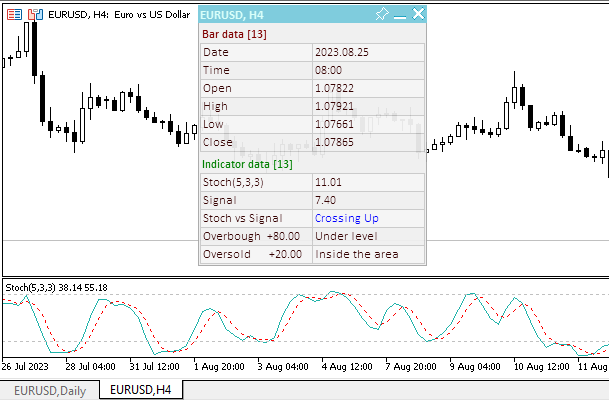Click the '3 Aug 04:00' time axis label
The image size is (609, 400).
click(x=283, y=367)
